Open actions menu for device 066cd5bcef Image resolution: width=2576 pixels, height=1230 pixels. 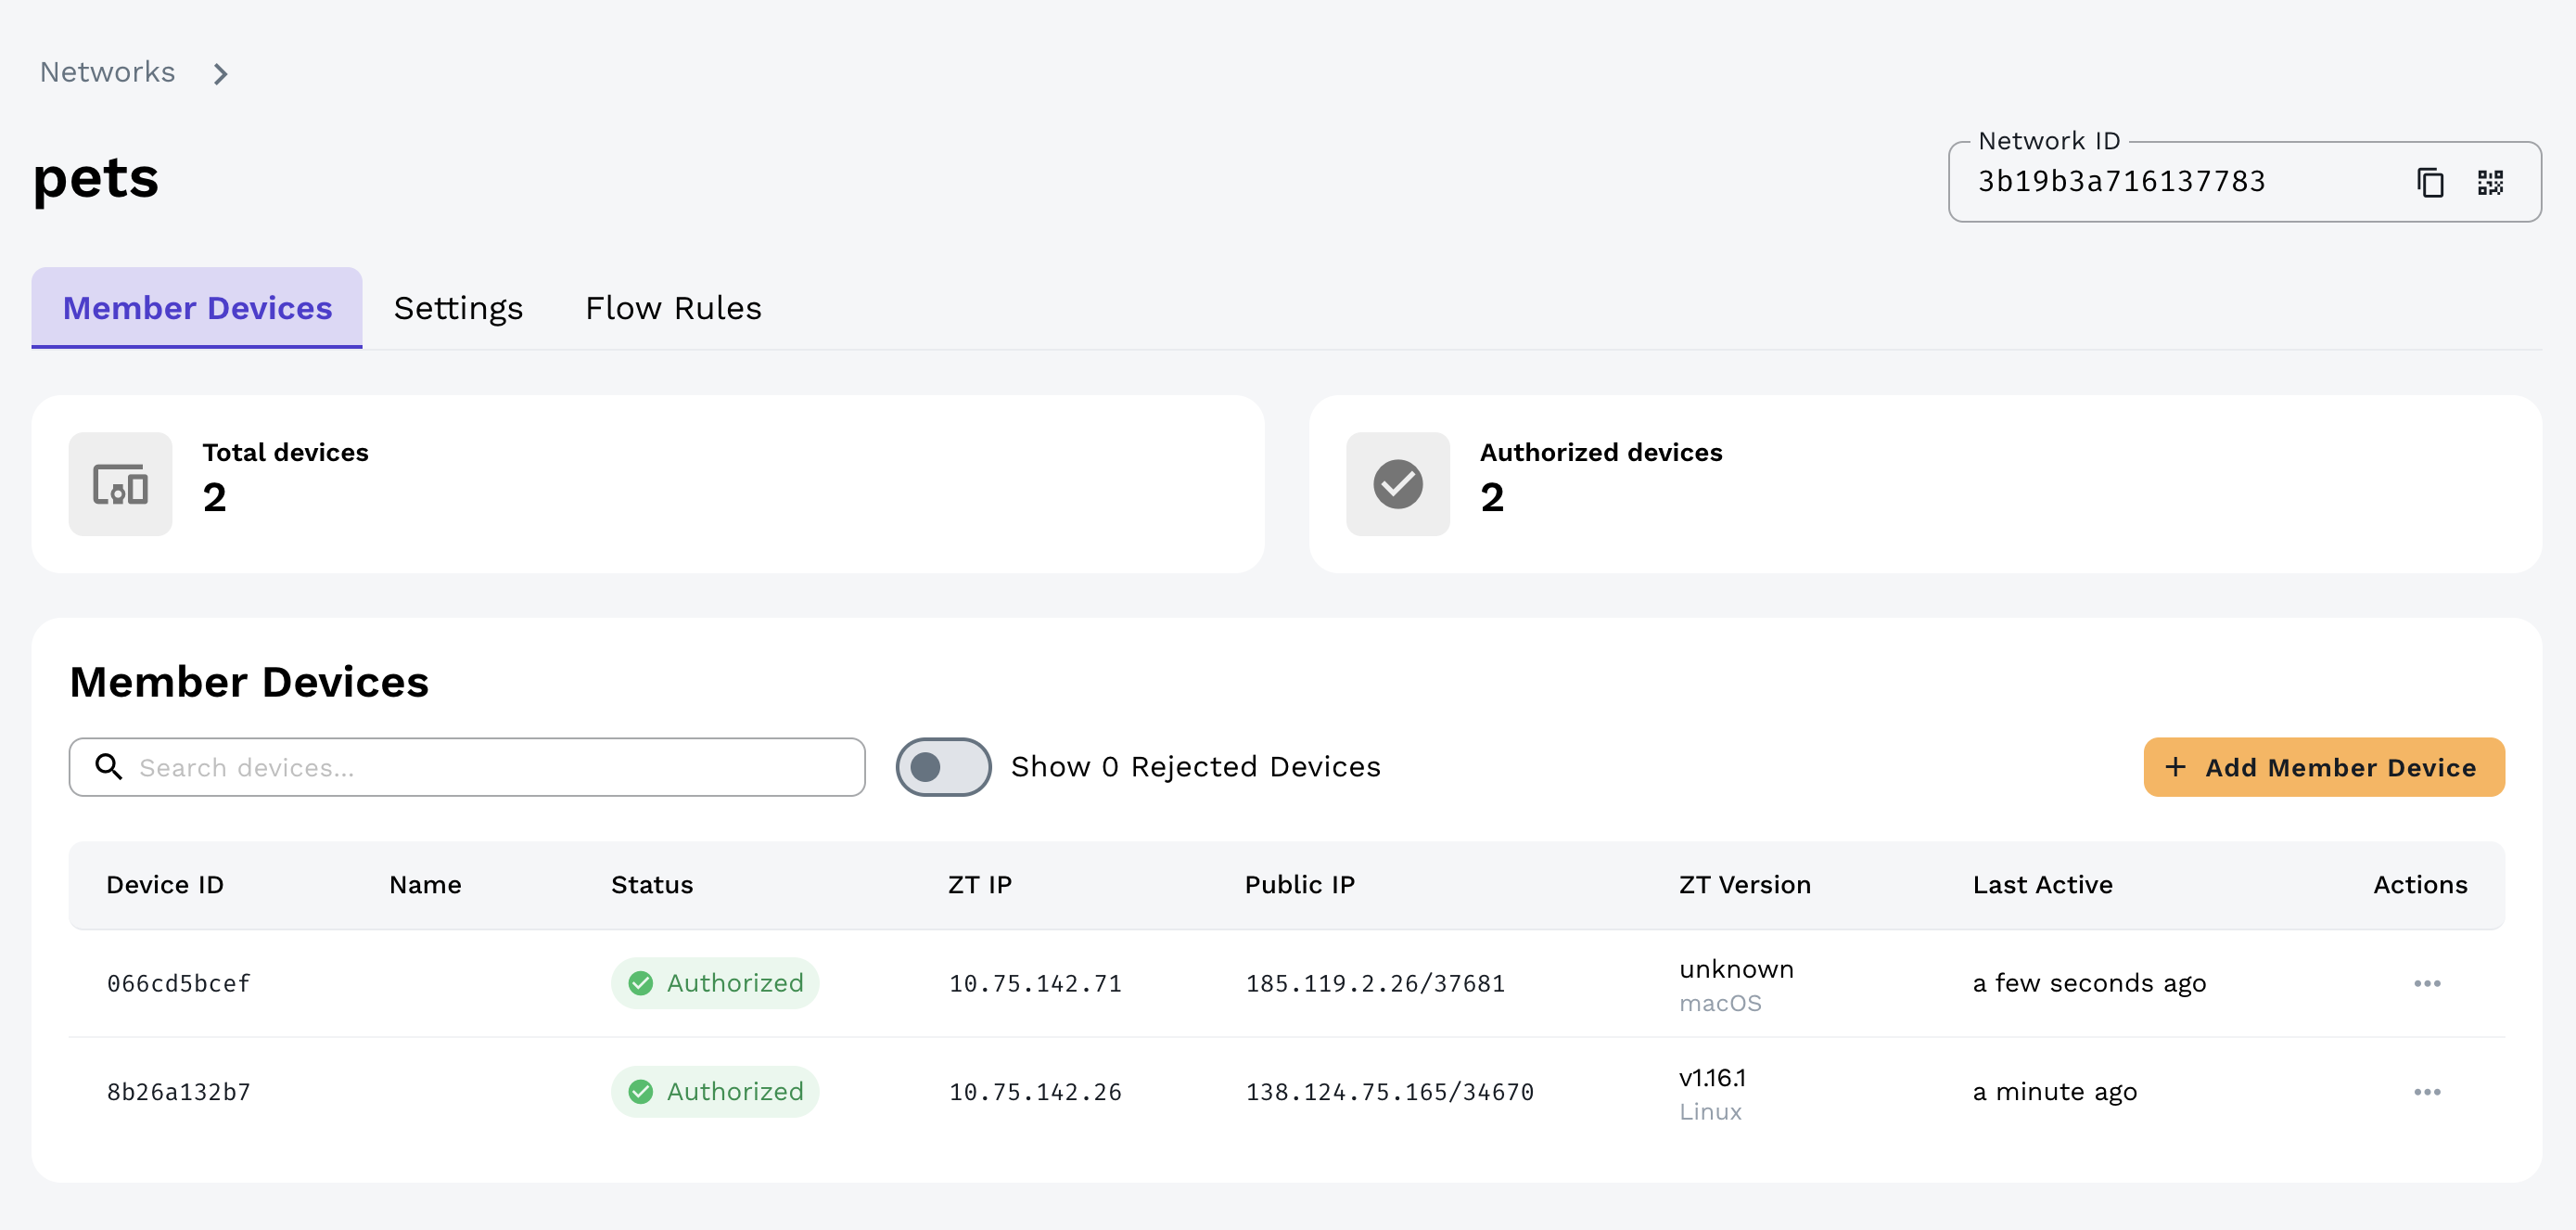(x=2426, y=984)
